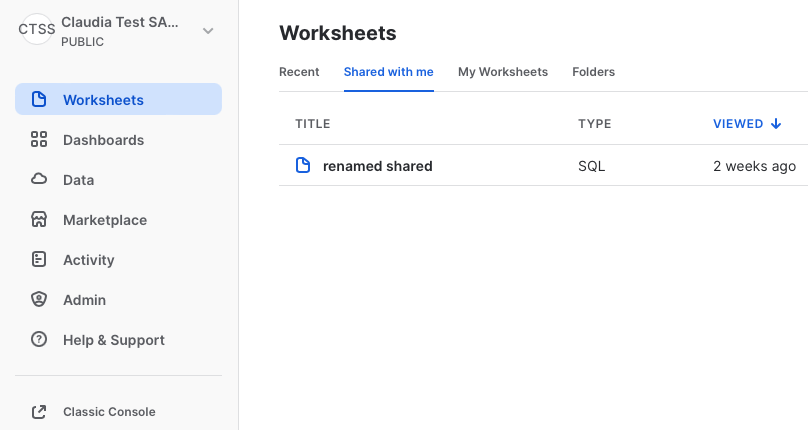Click the Help & Support question mark icon
This screenshot has width=808, height=430.
pyautogui.click(x=39, y=340)
